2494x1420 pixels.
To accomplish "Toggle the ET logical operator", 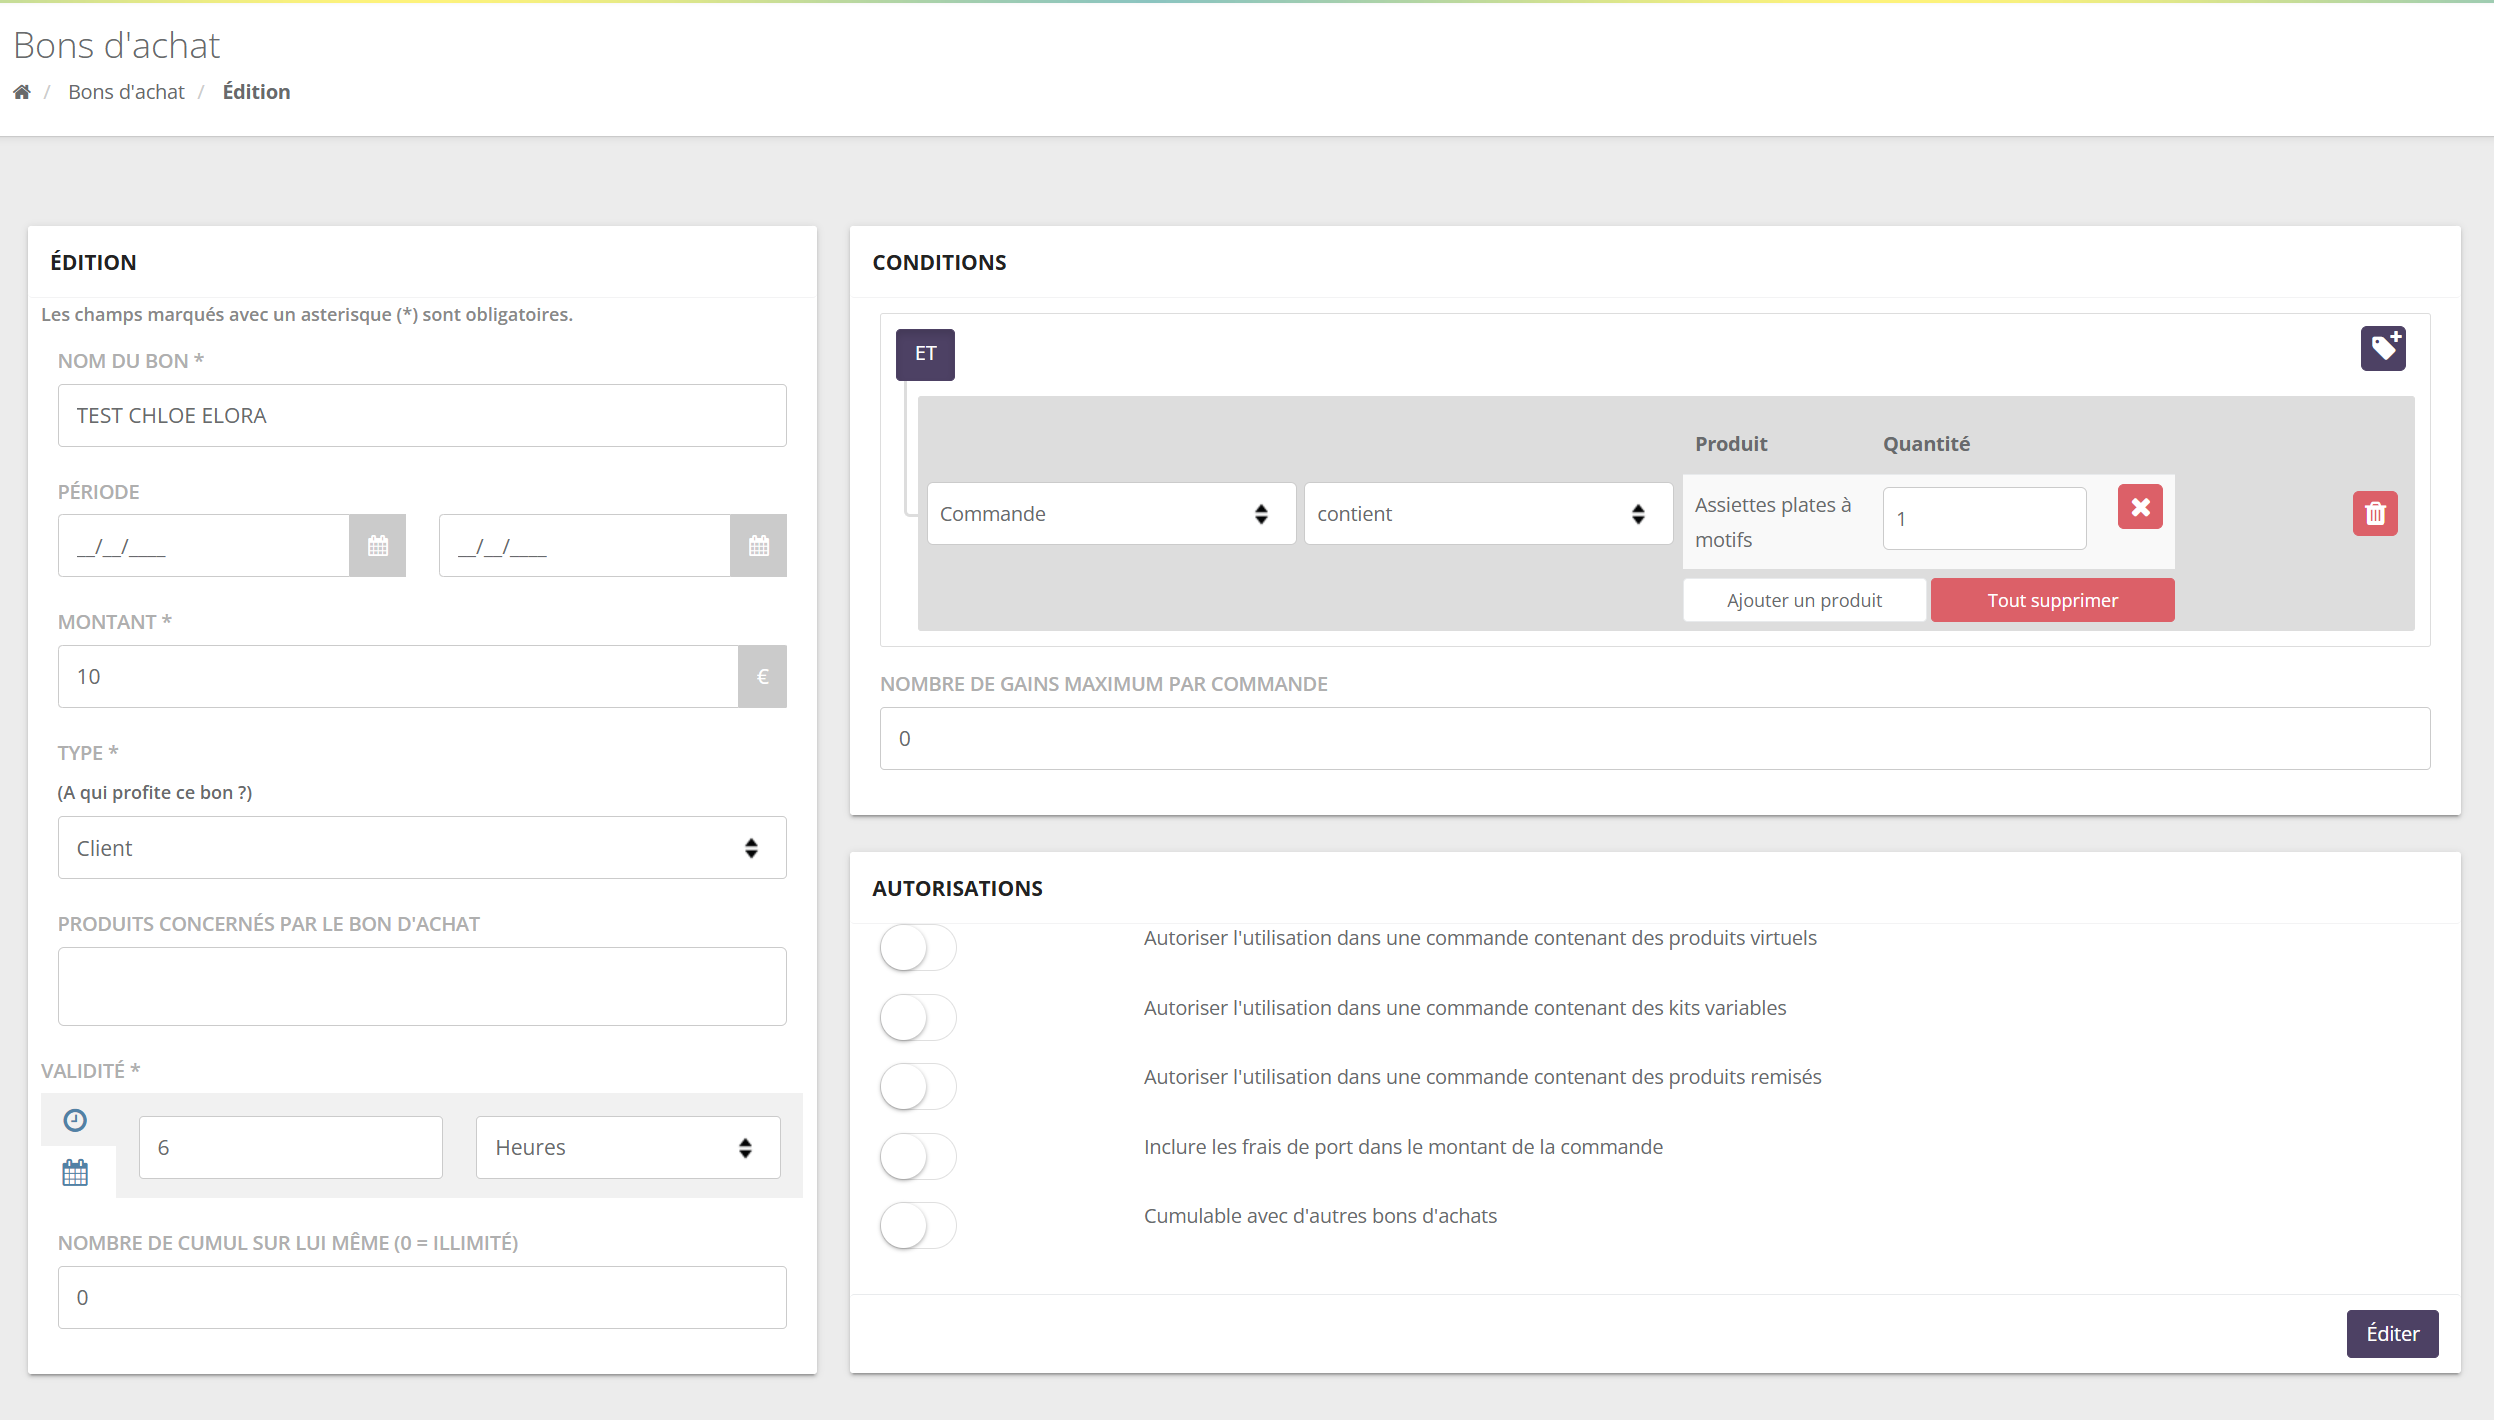I will tap(925, 354).
